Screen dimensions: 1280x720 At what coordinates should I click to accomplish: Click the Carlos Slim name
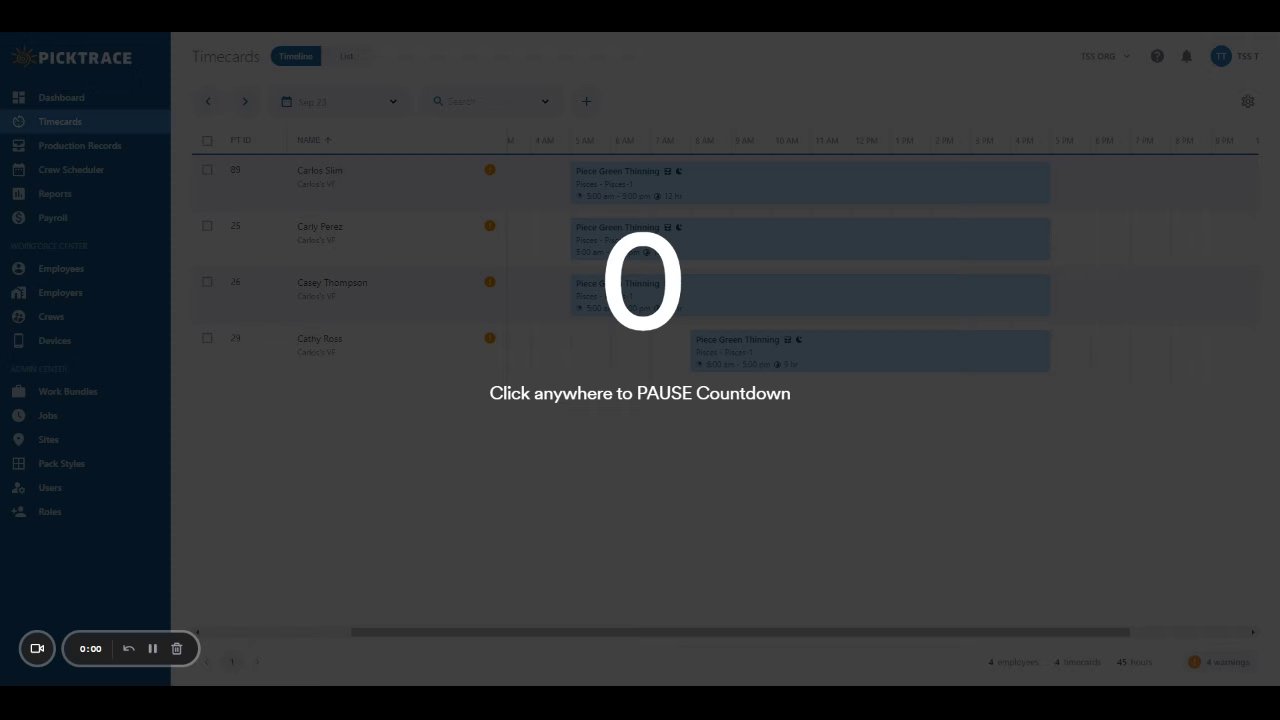[320, 170]
